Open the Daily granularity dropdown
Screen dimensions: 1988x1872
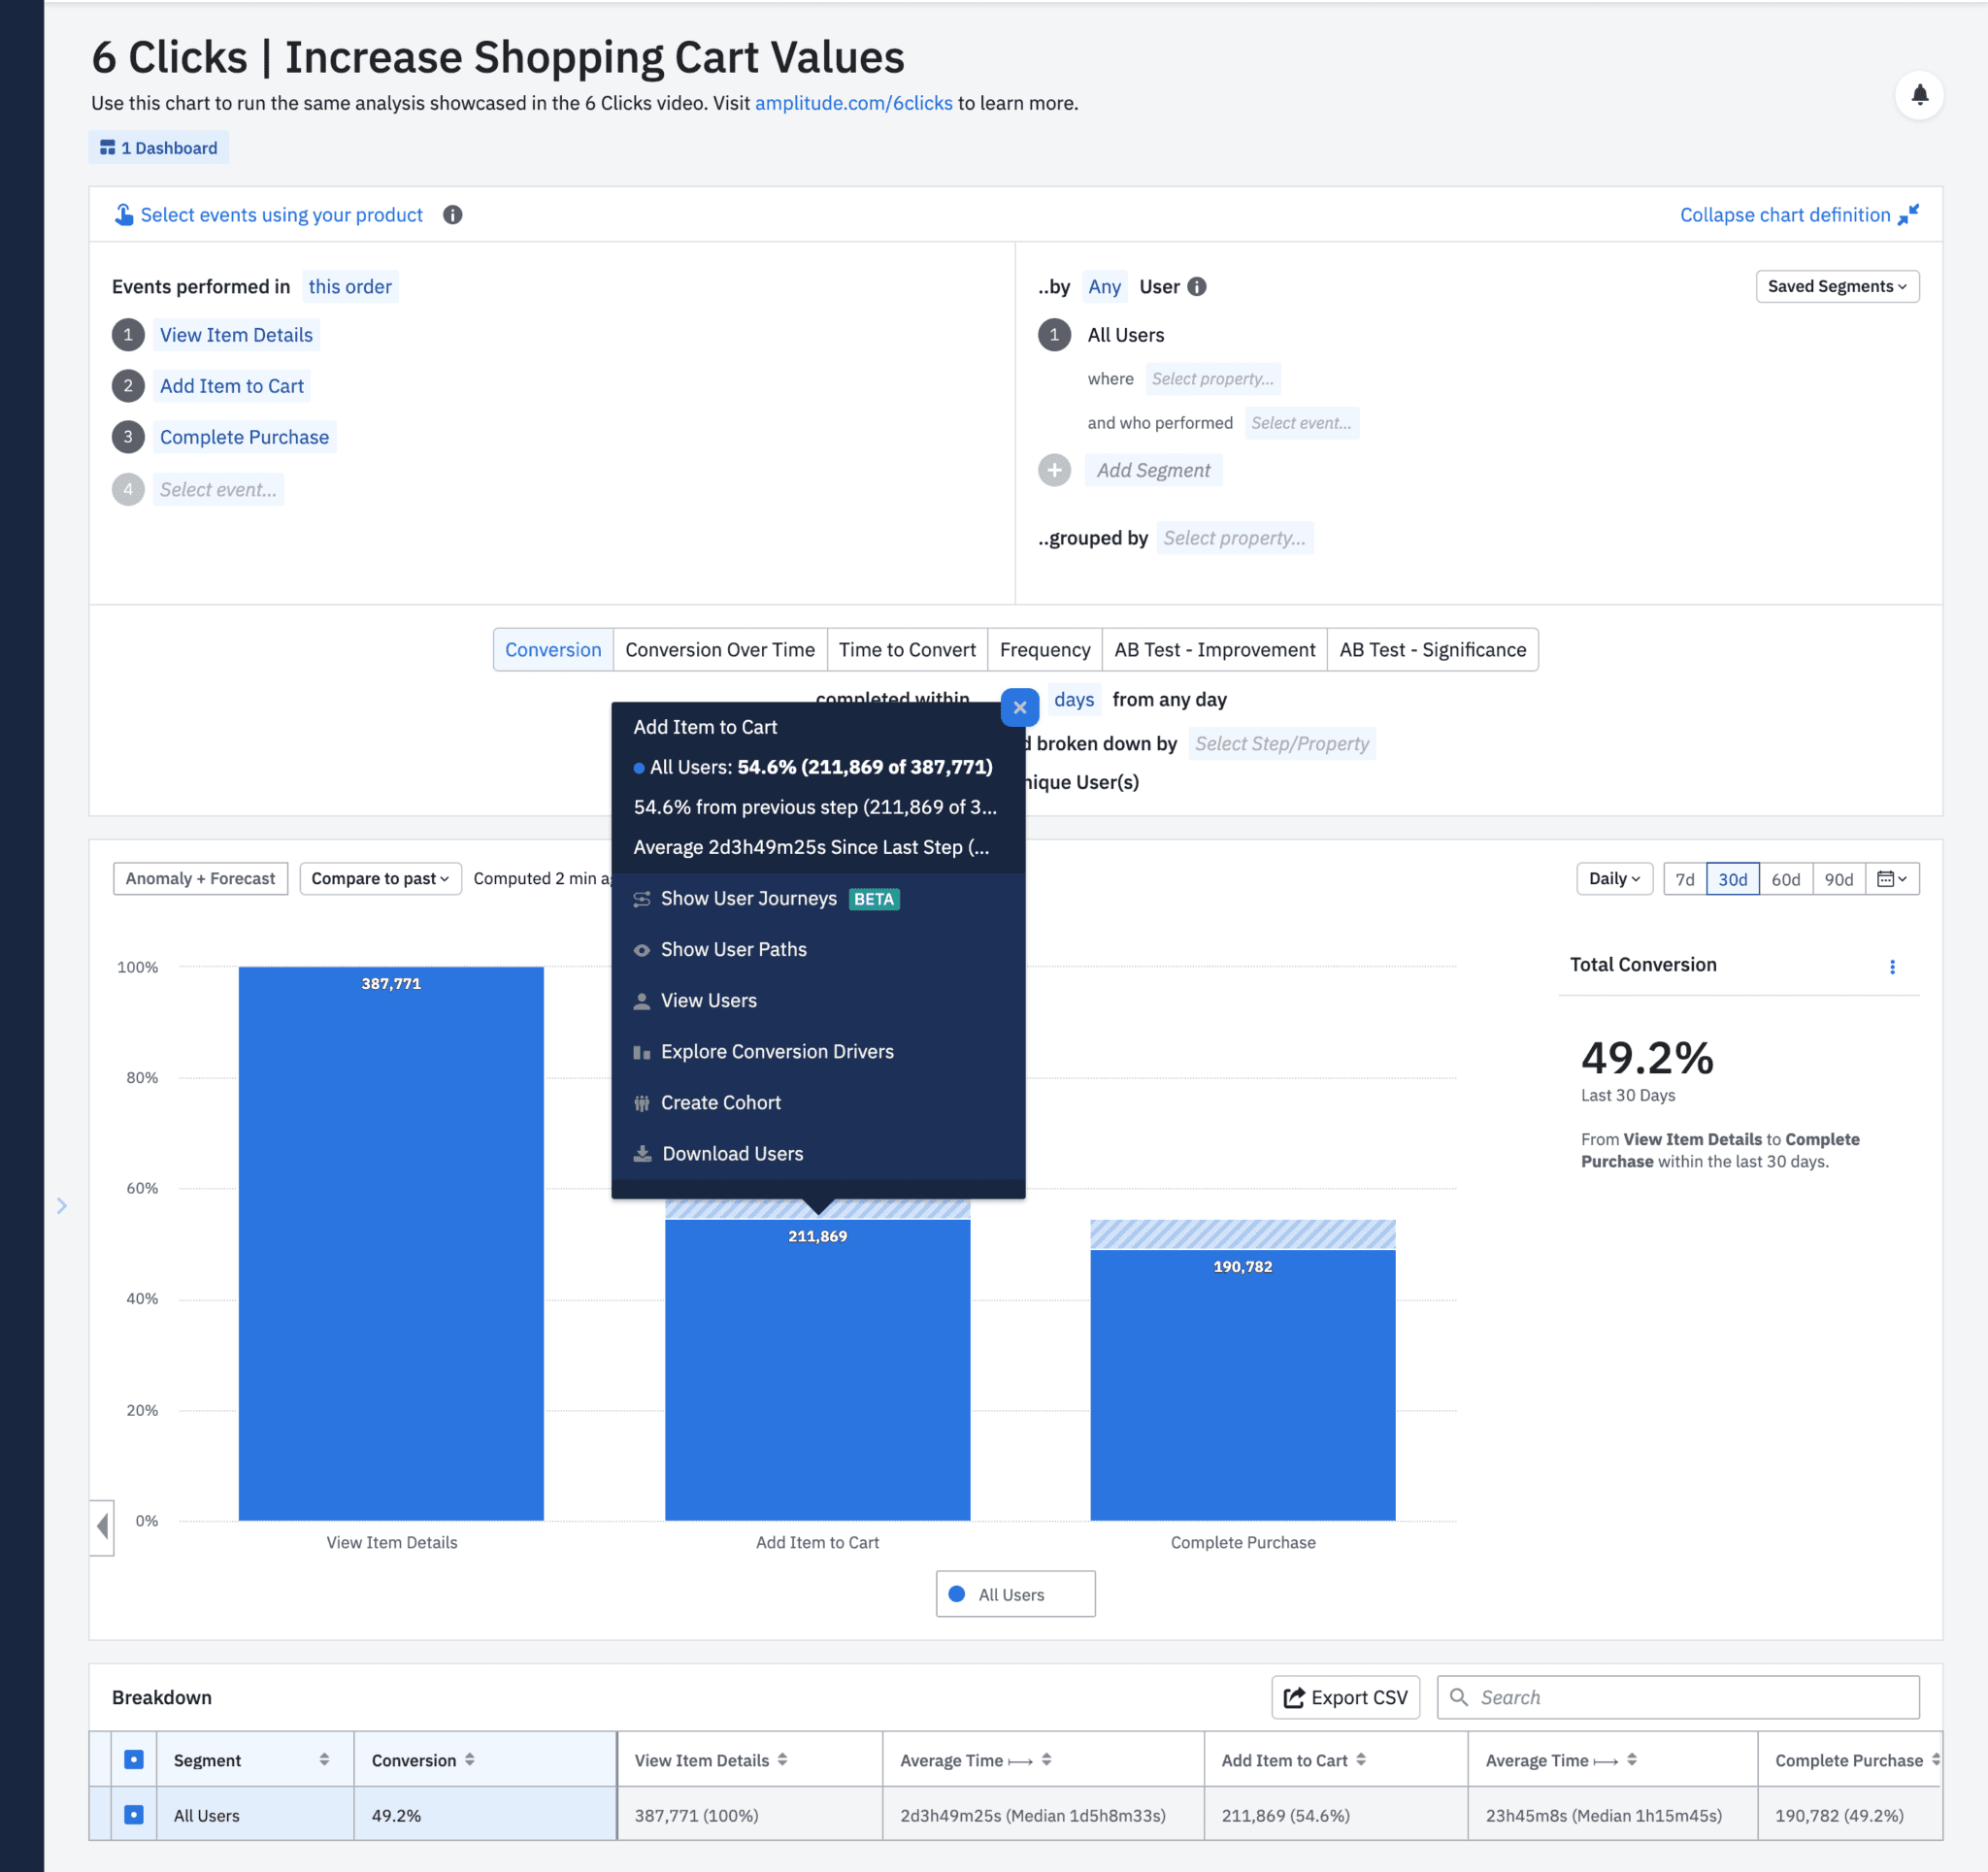[x=1613, y=878]
